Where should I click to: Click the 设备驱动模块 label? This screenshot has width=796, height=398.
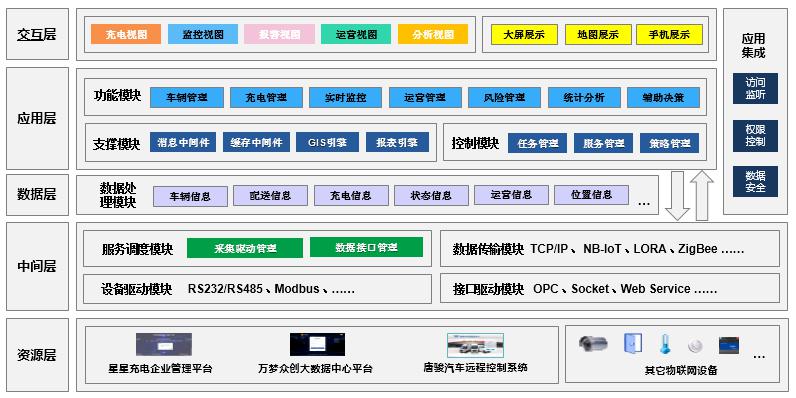(137, 290)
